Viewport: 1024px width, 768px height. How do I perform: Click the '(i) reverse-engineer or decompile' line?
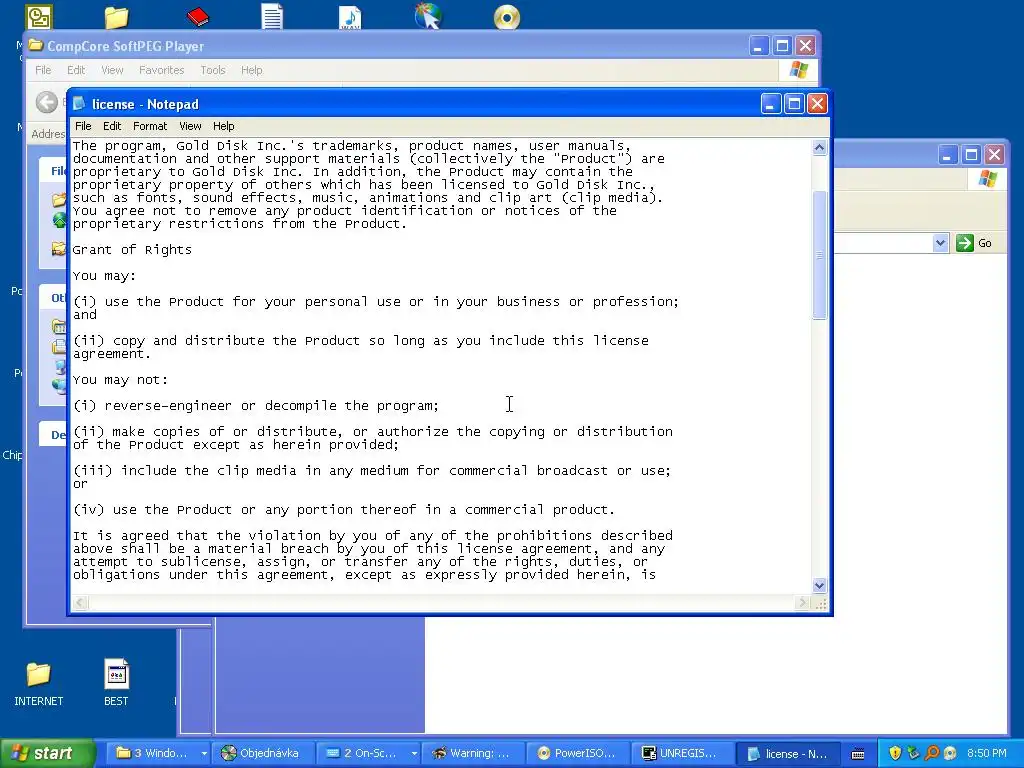255,406
